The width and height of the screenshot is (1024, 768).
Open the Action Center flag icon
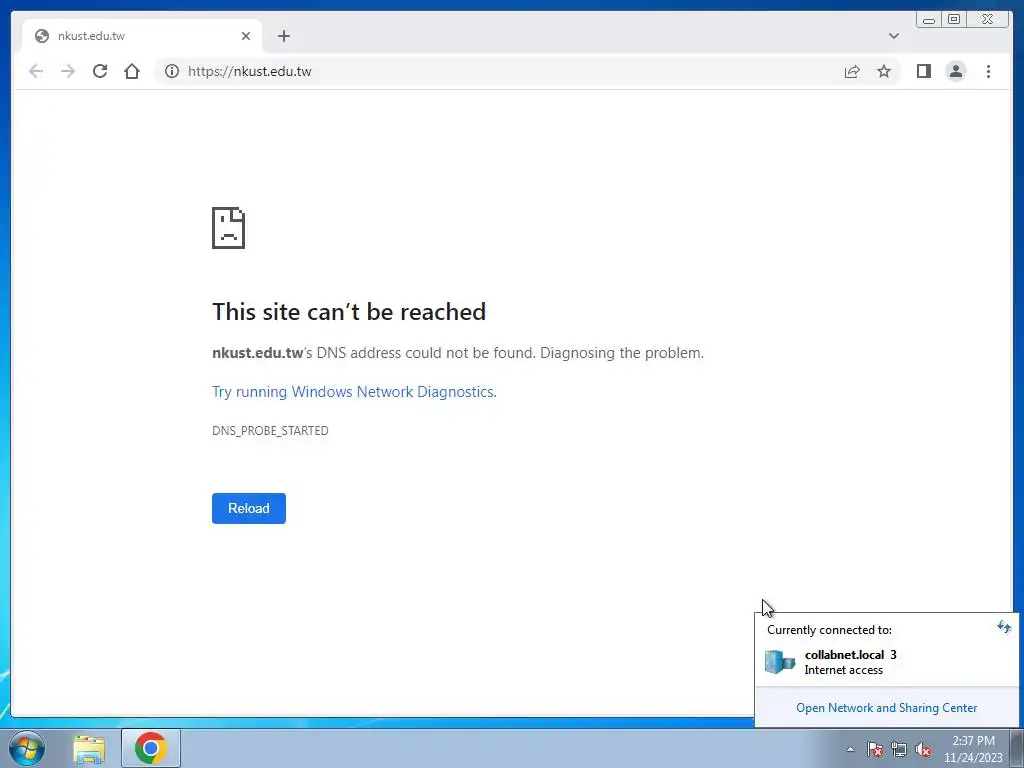point(874,749)
